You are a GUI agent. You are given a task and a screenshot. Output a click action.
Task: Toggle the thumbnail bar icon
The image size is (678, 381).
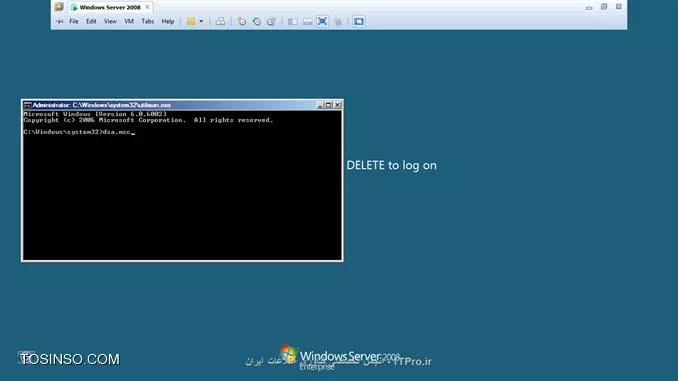coord(307,21)
